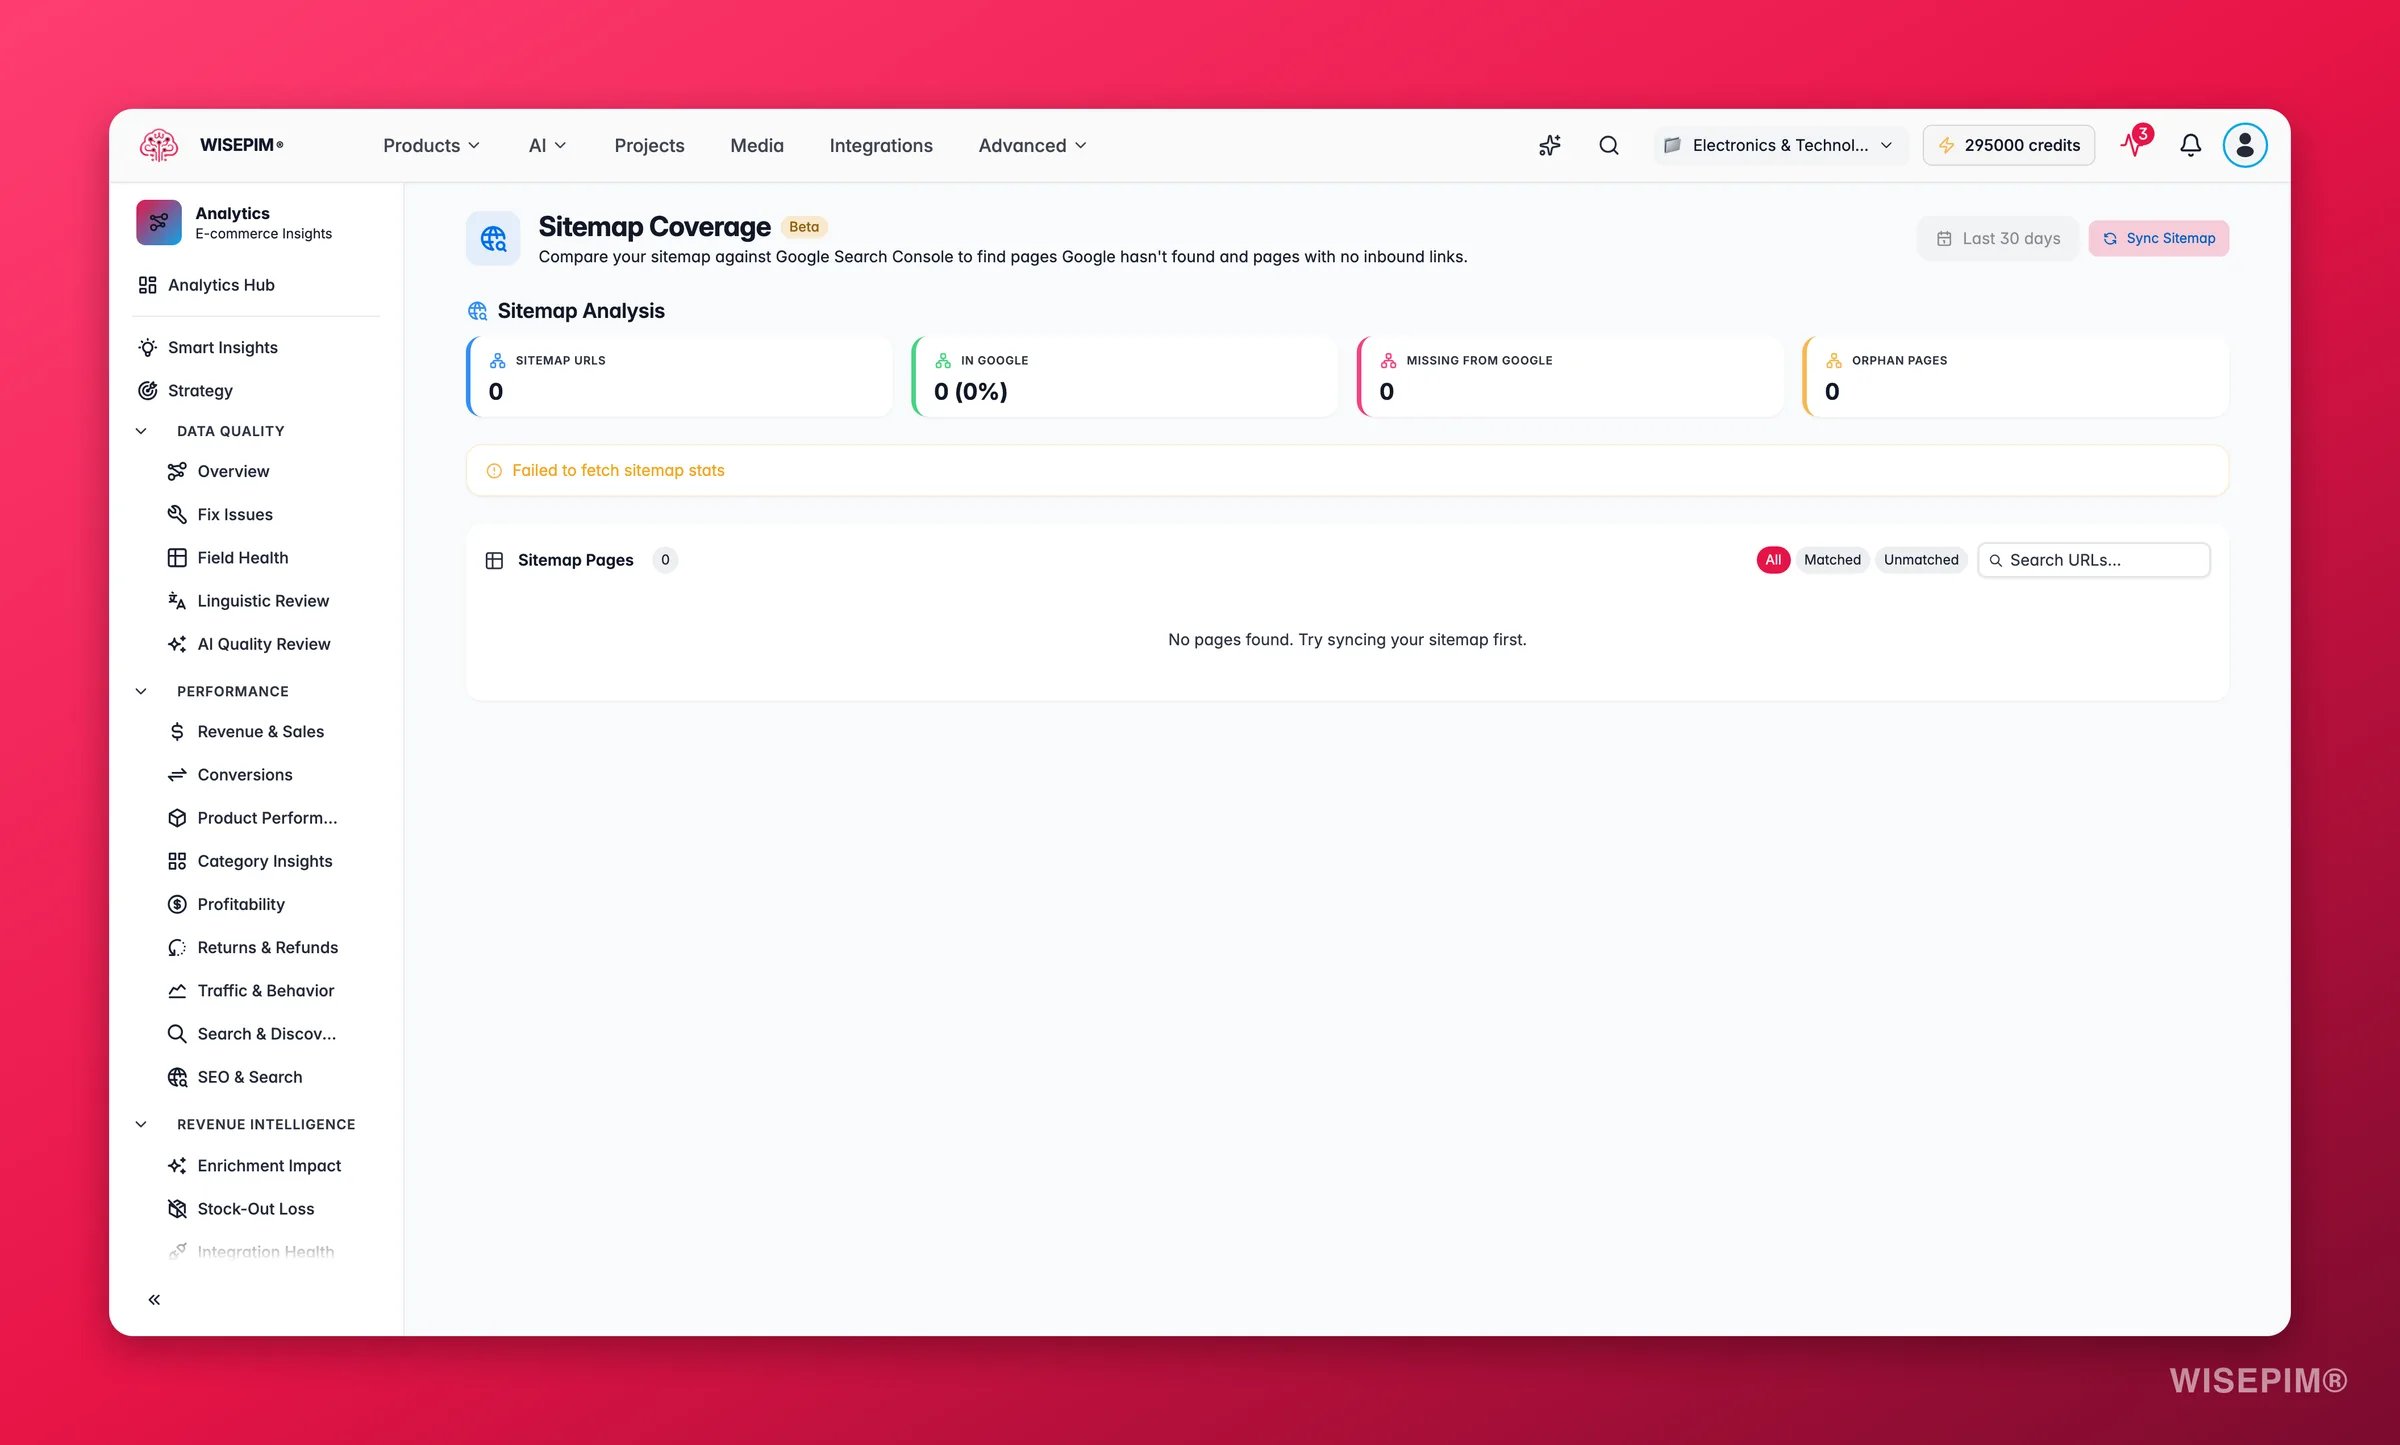
Task: Focus the Search URLs input field
Action: pyautogui.click(x=2094, y=560)
